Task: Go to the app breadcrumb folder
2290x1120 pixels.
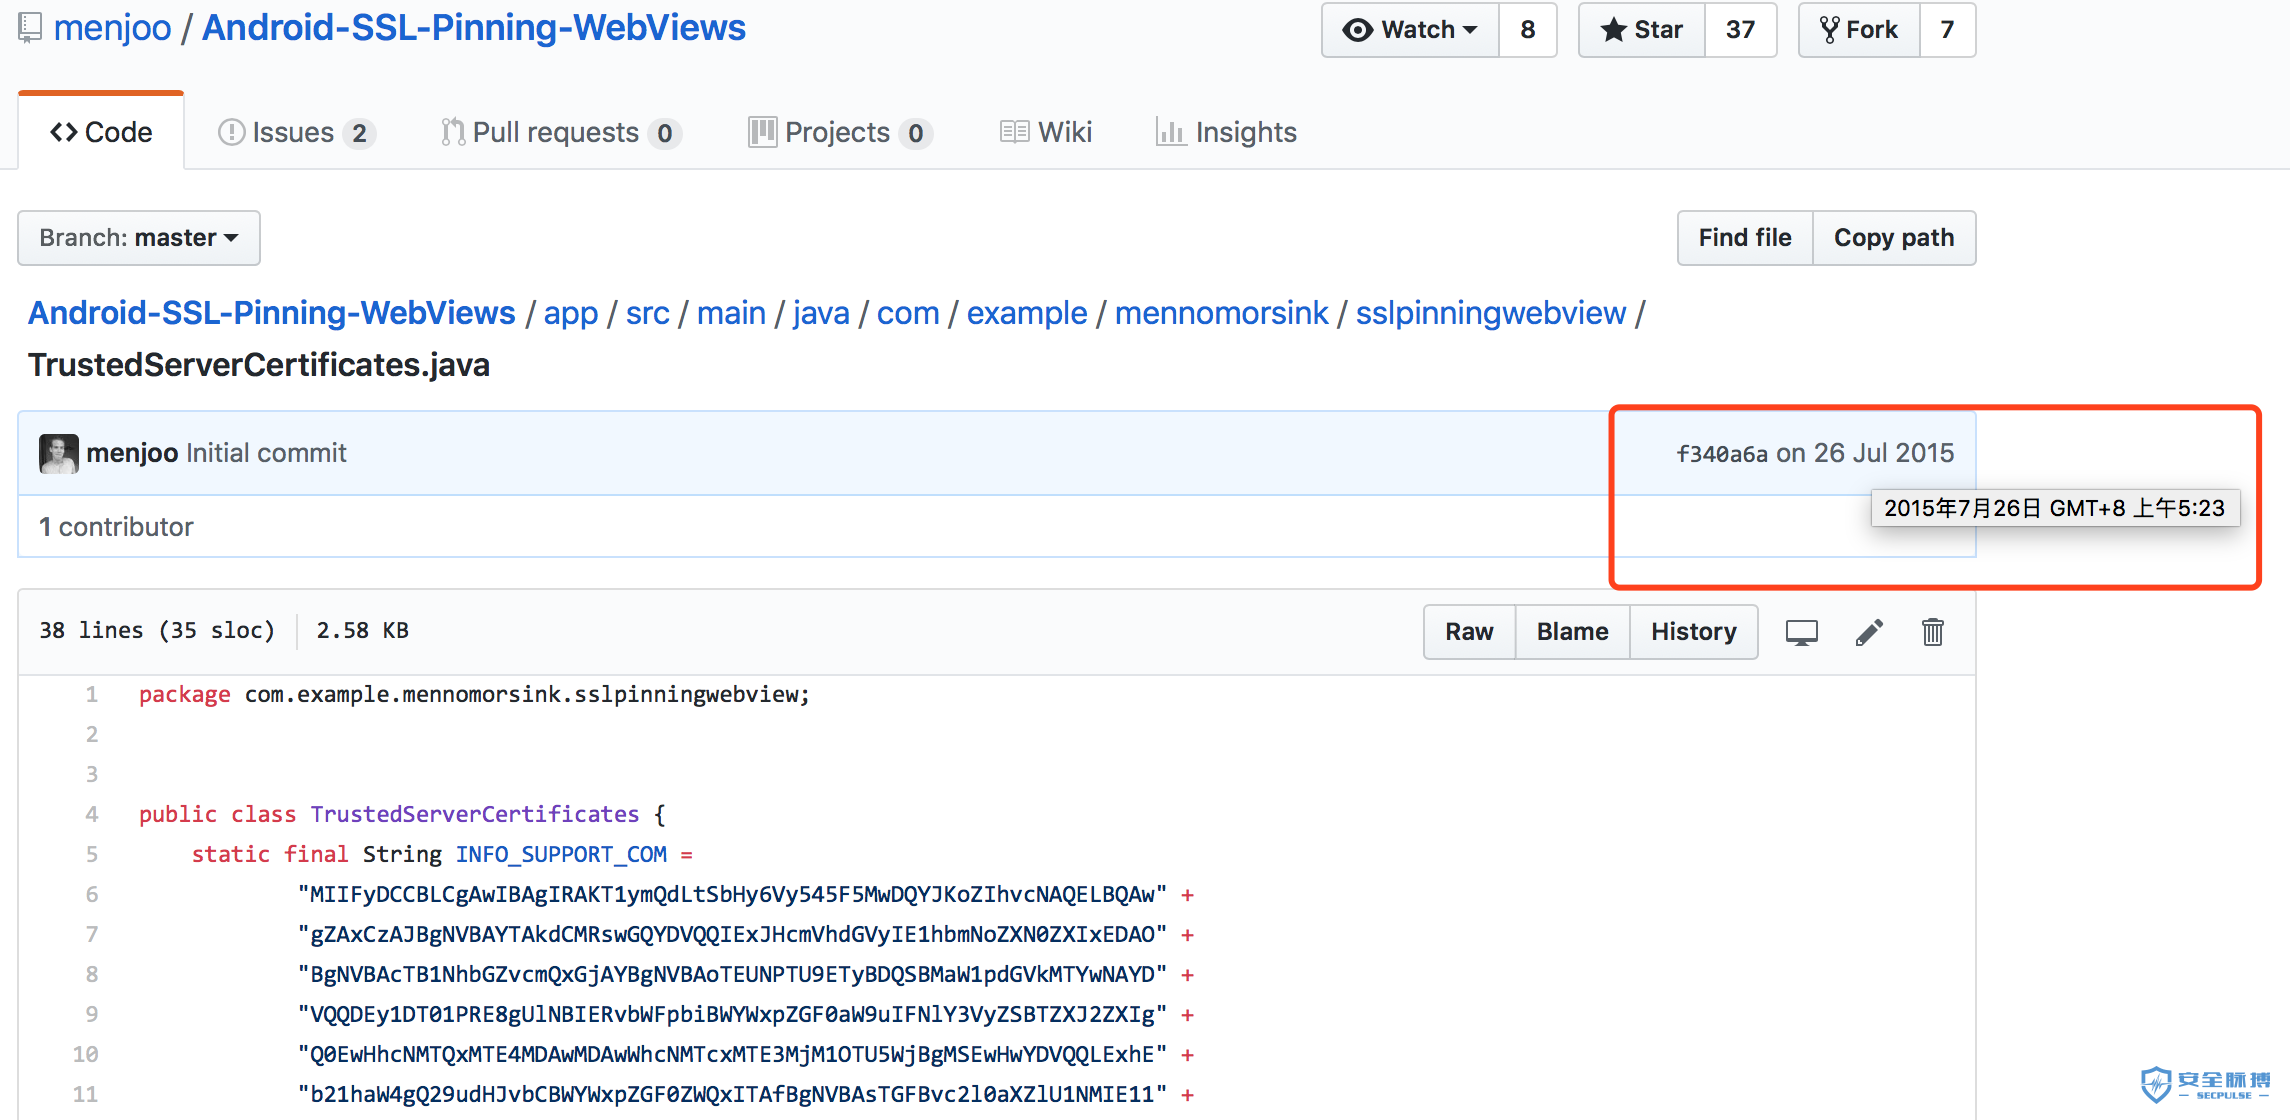Action: coord(571,314)
